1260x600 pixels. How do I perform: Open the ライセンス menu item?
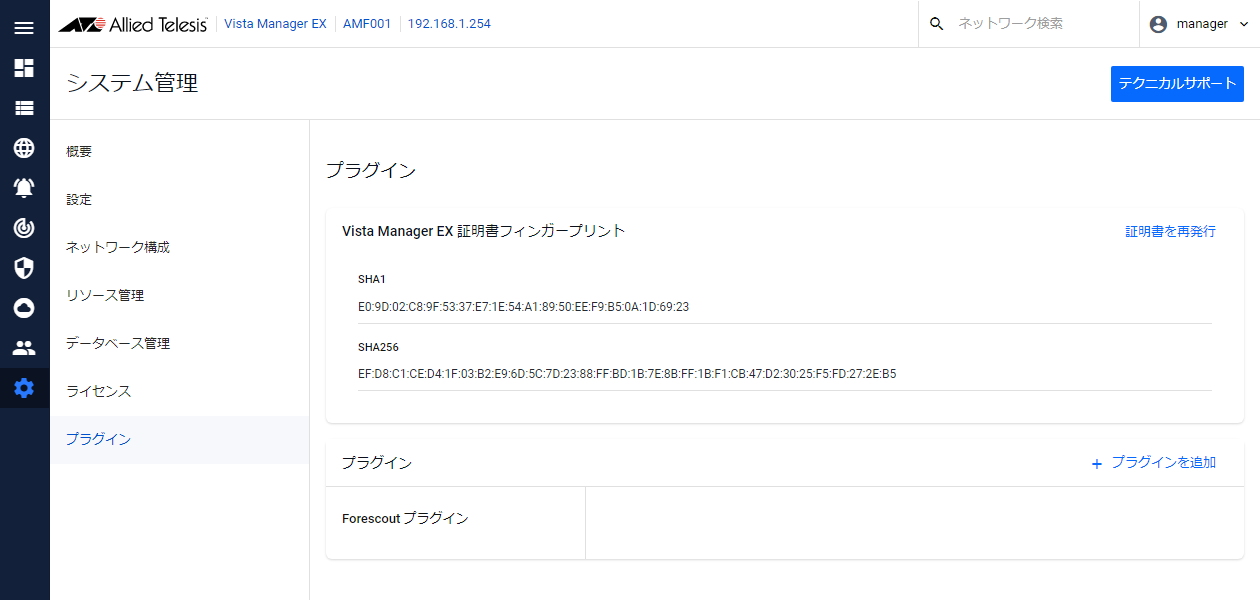[180, 392]
